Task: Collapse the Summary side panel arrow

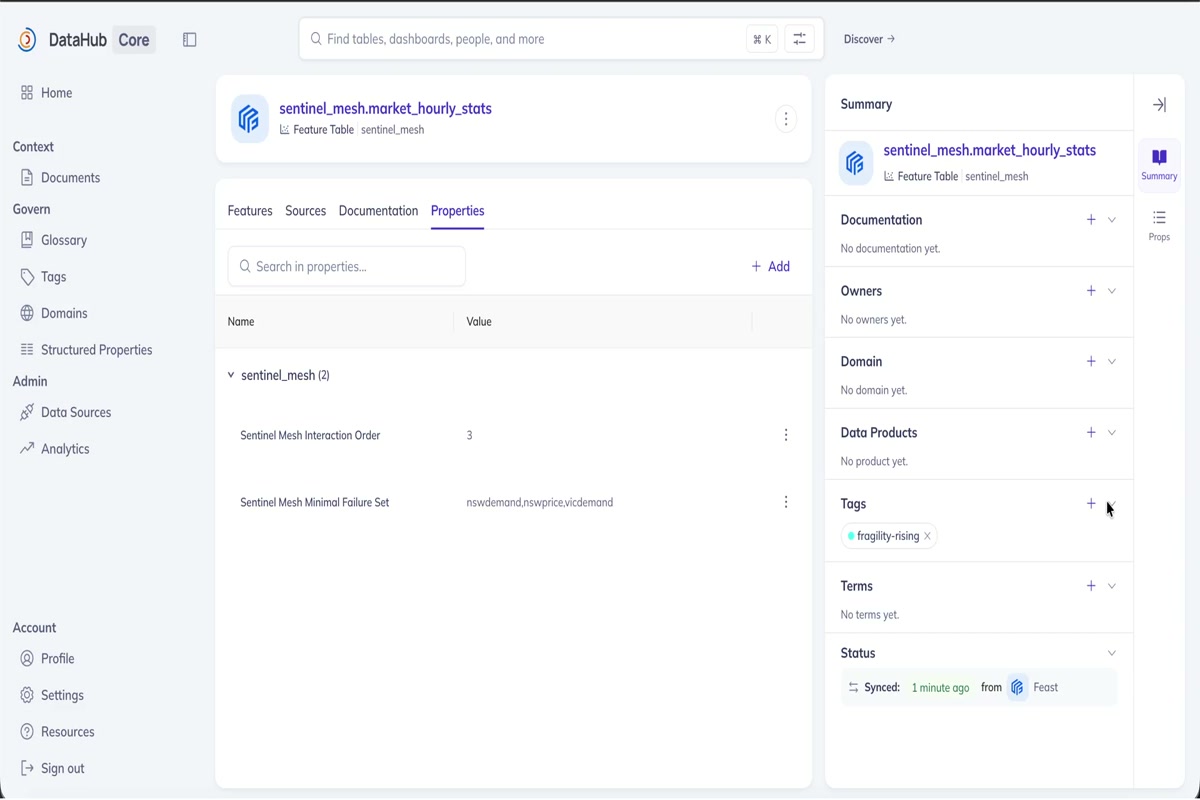Action: pos(1159,104)
